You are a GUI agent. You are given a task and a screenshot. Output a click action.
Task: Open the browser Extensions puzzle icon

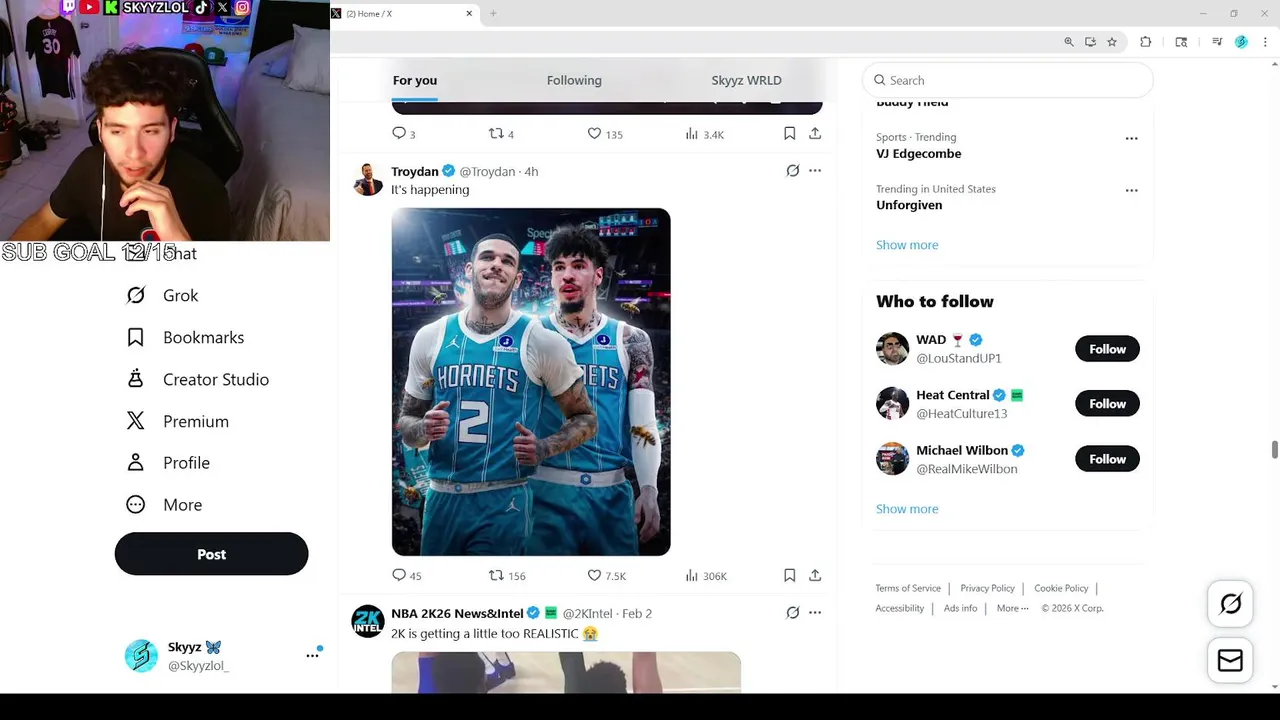pyautogui.click(x=1146, y=42)
